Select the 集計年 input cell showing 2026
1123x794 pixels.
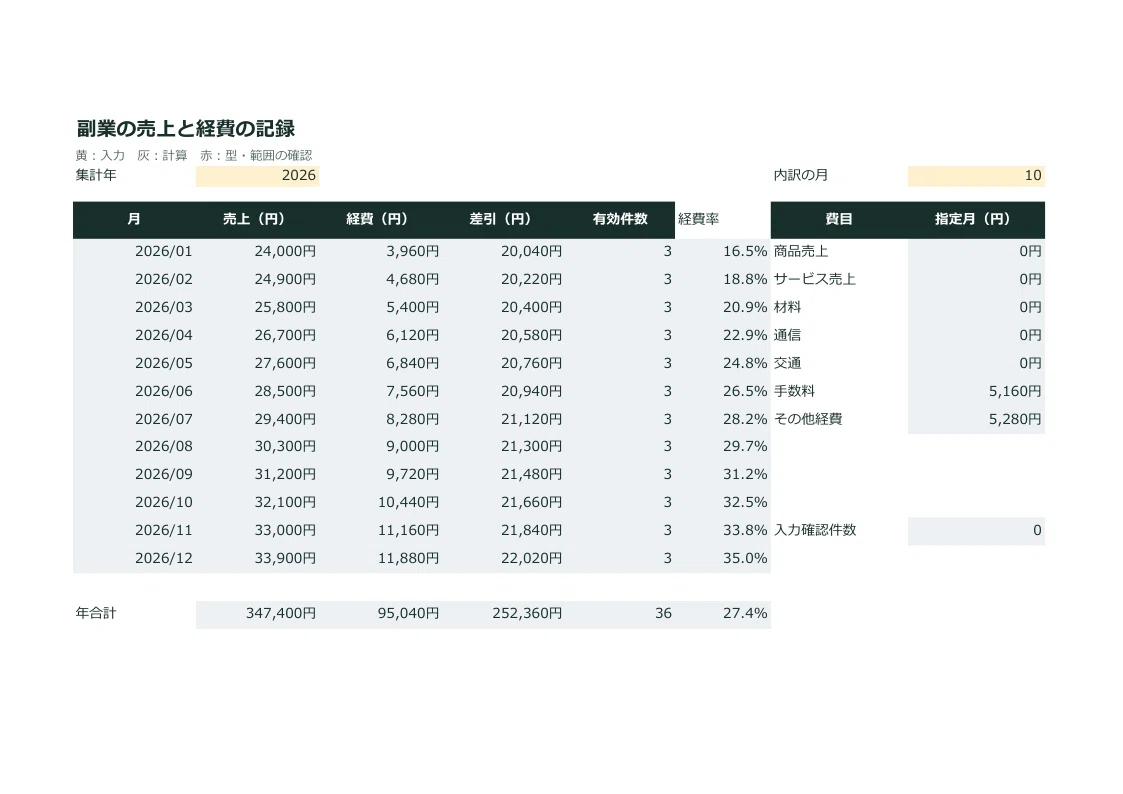(257, 175)
